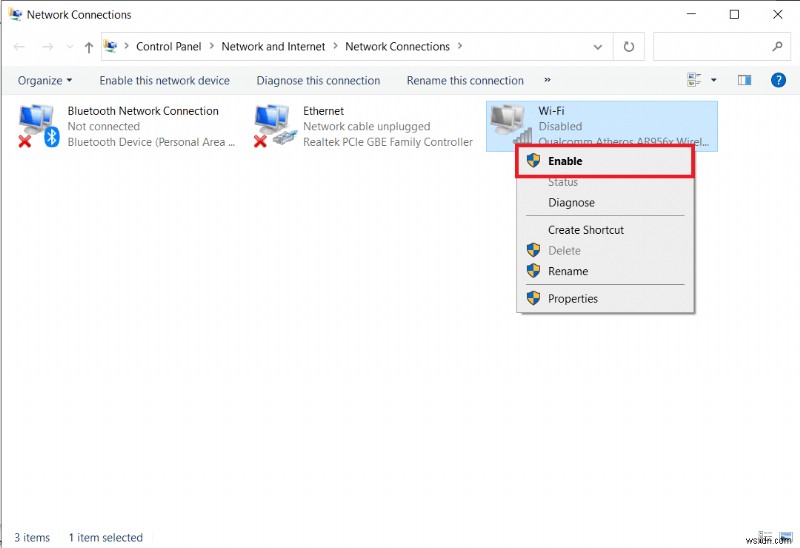Open Help with the question icon

tap(778, 80)
